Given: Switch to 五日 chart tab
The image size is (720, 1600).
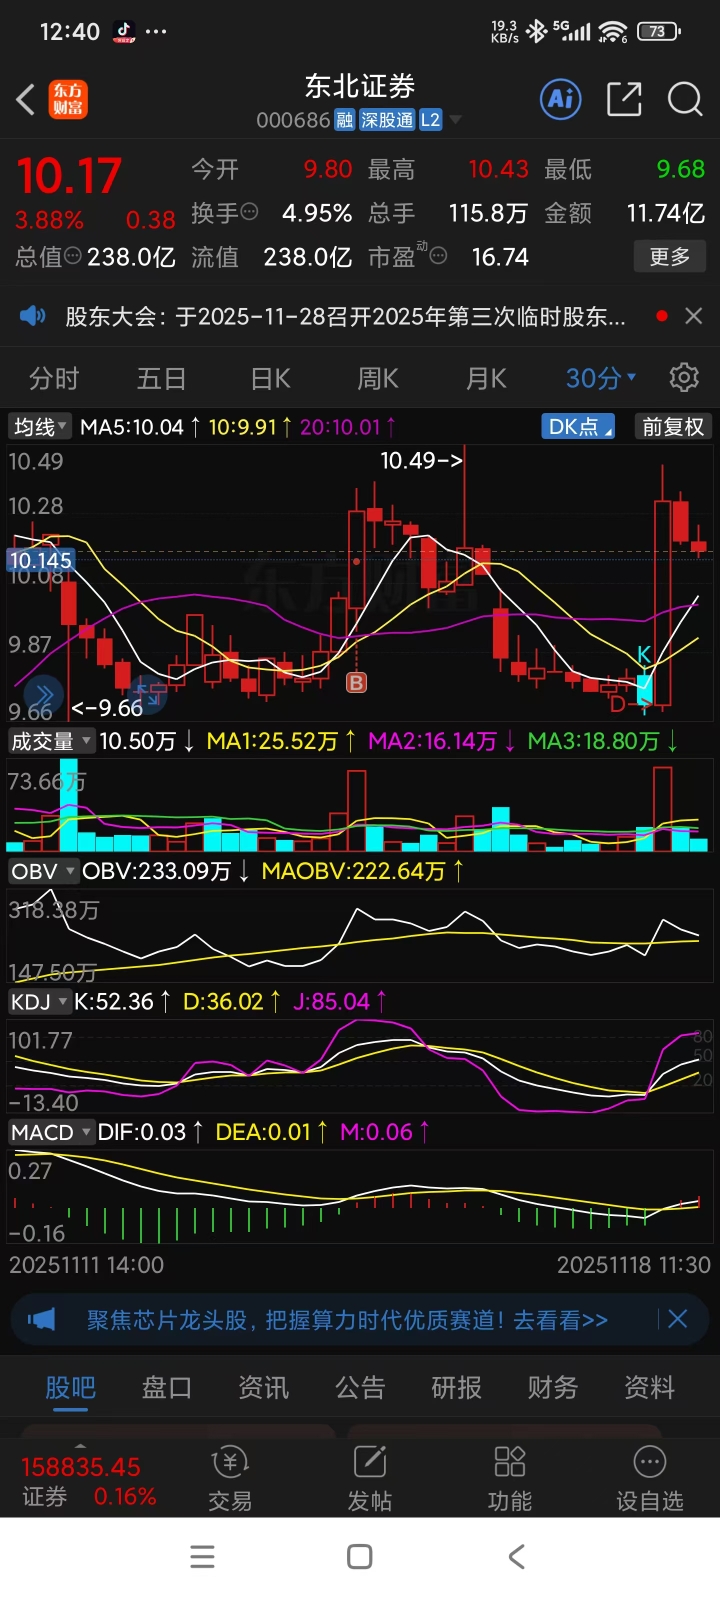Looking at the screenshot, I should [x=162, y=379].
